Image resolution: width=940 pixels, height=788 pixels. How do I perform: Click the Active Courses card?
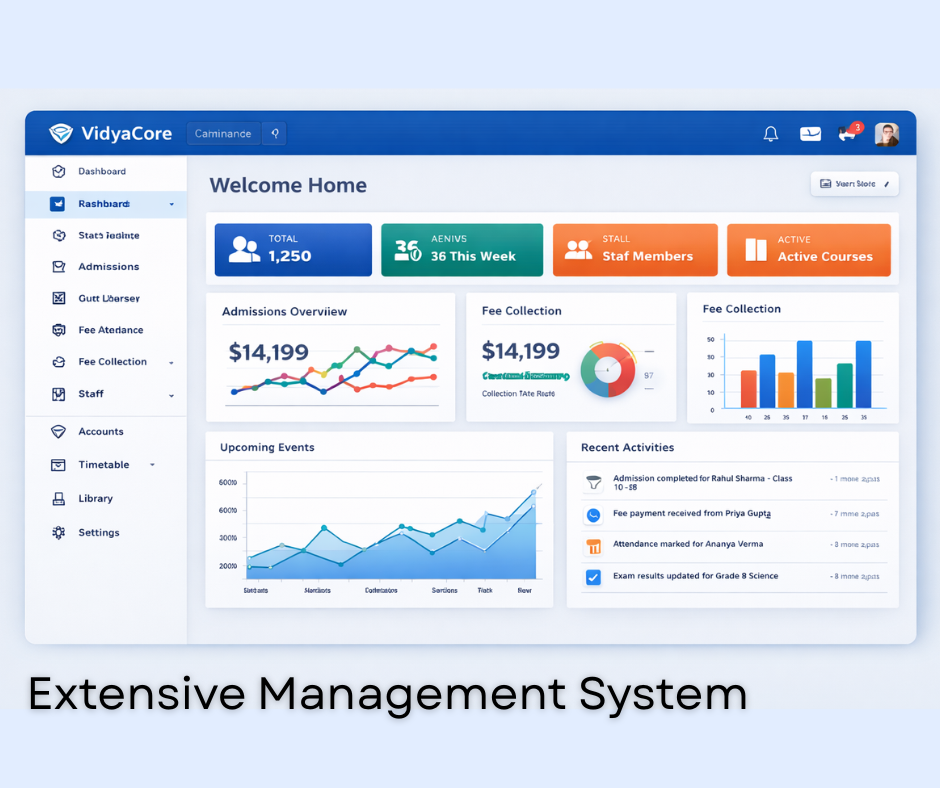(808, 250)
